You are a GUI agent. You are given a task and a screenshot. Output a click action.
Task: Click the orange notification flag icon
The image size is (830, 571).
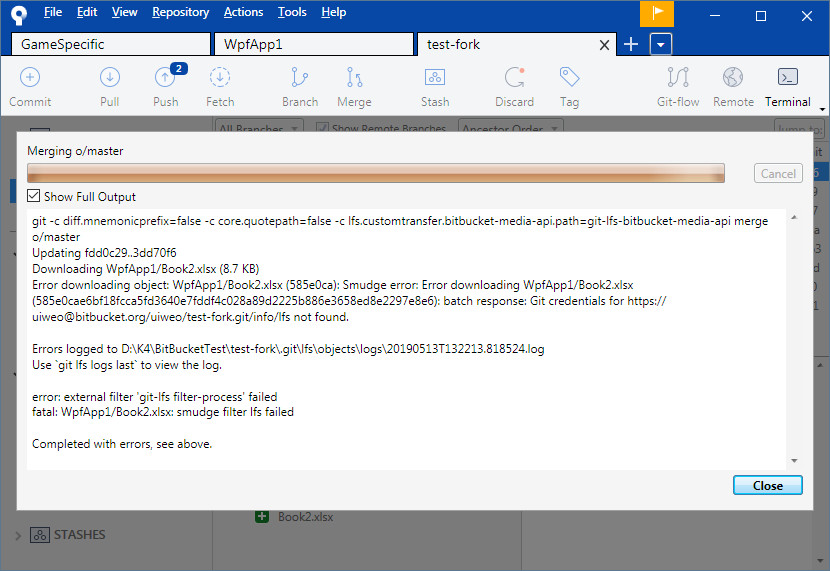click(x=657, y=13)
